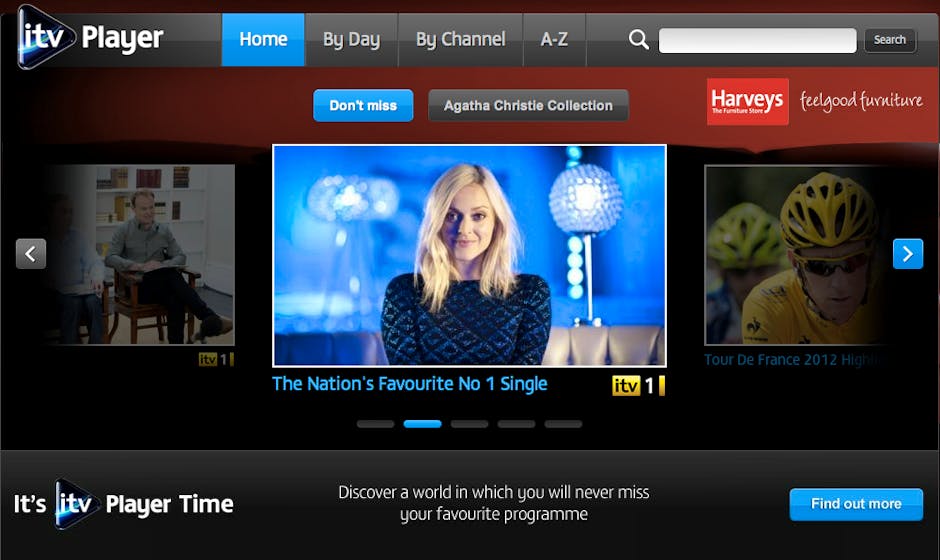Select the third carousel indicator dash
Viewport: 940px width, 560px height.
[469, 424]
